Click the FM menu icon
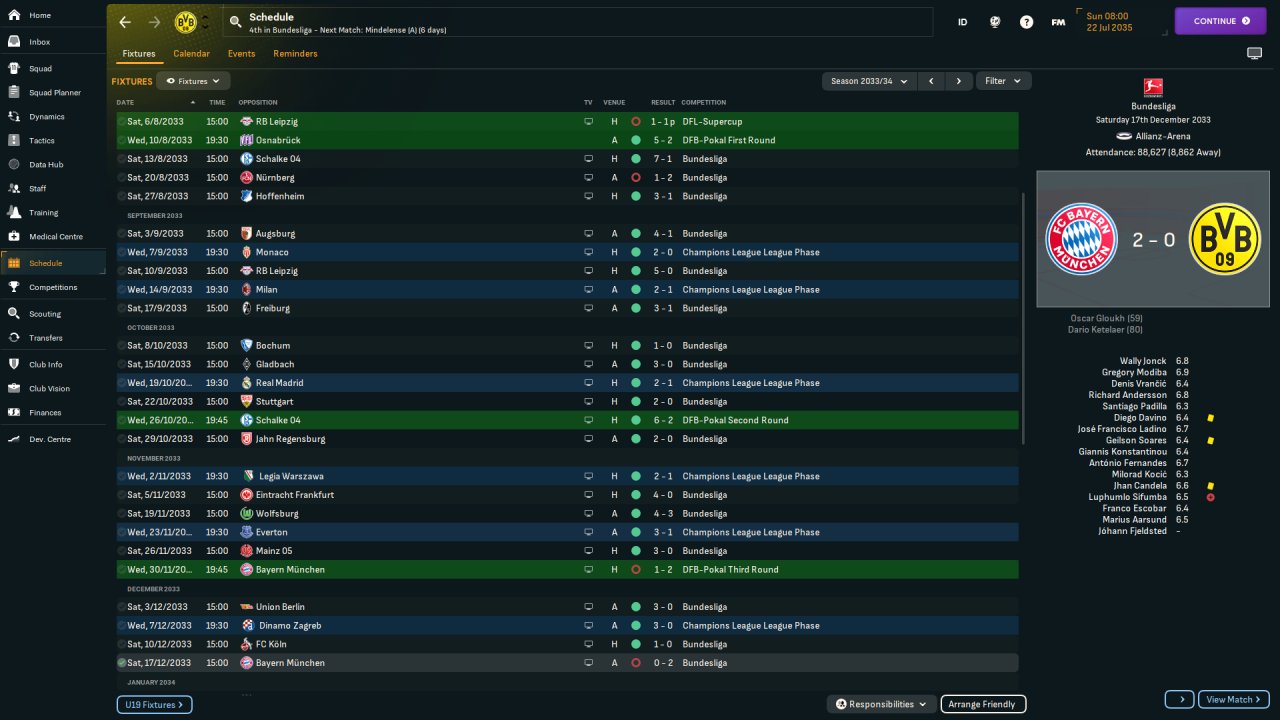This screenshot has height=720, width=1280. pyautogui.click(x=1058, y=21)
